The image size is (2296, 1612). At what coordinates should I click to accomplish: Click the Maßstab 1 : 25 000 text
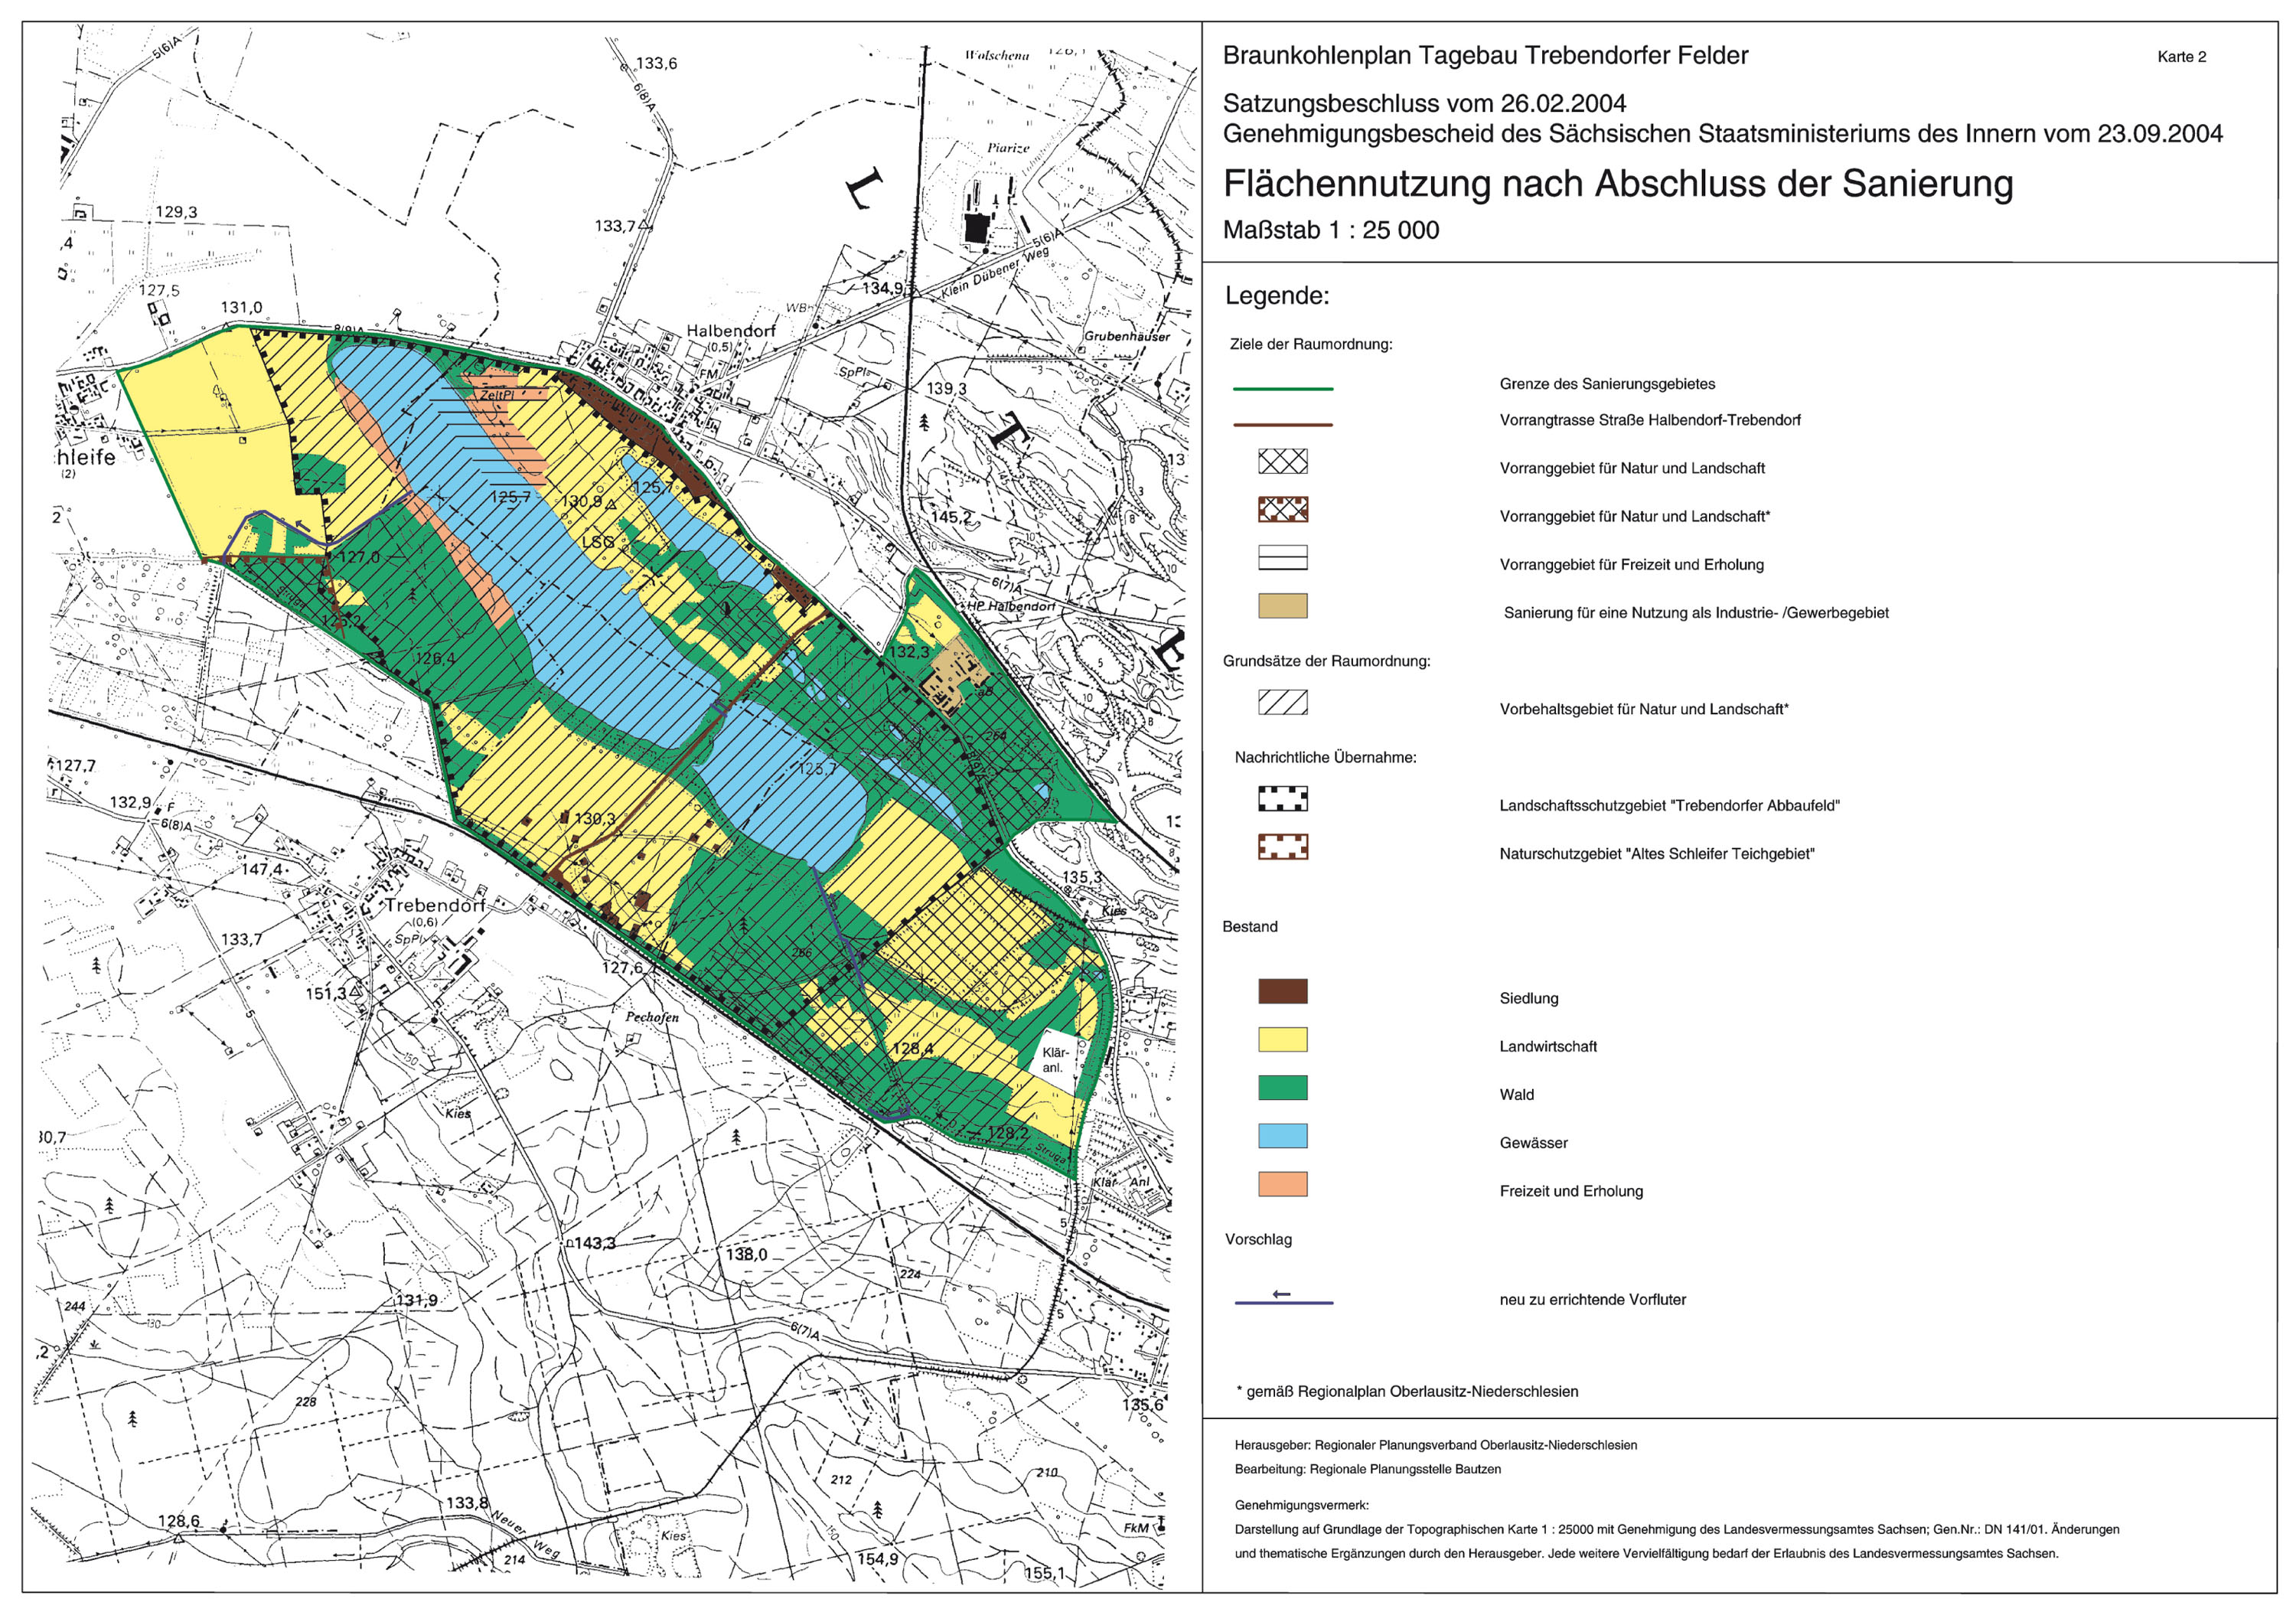click(x=1330, y=230)
